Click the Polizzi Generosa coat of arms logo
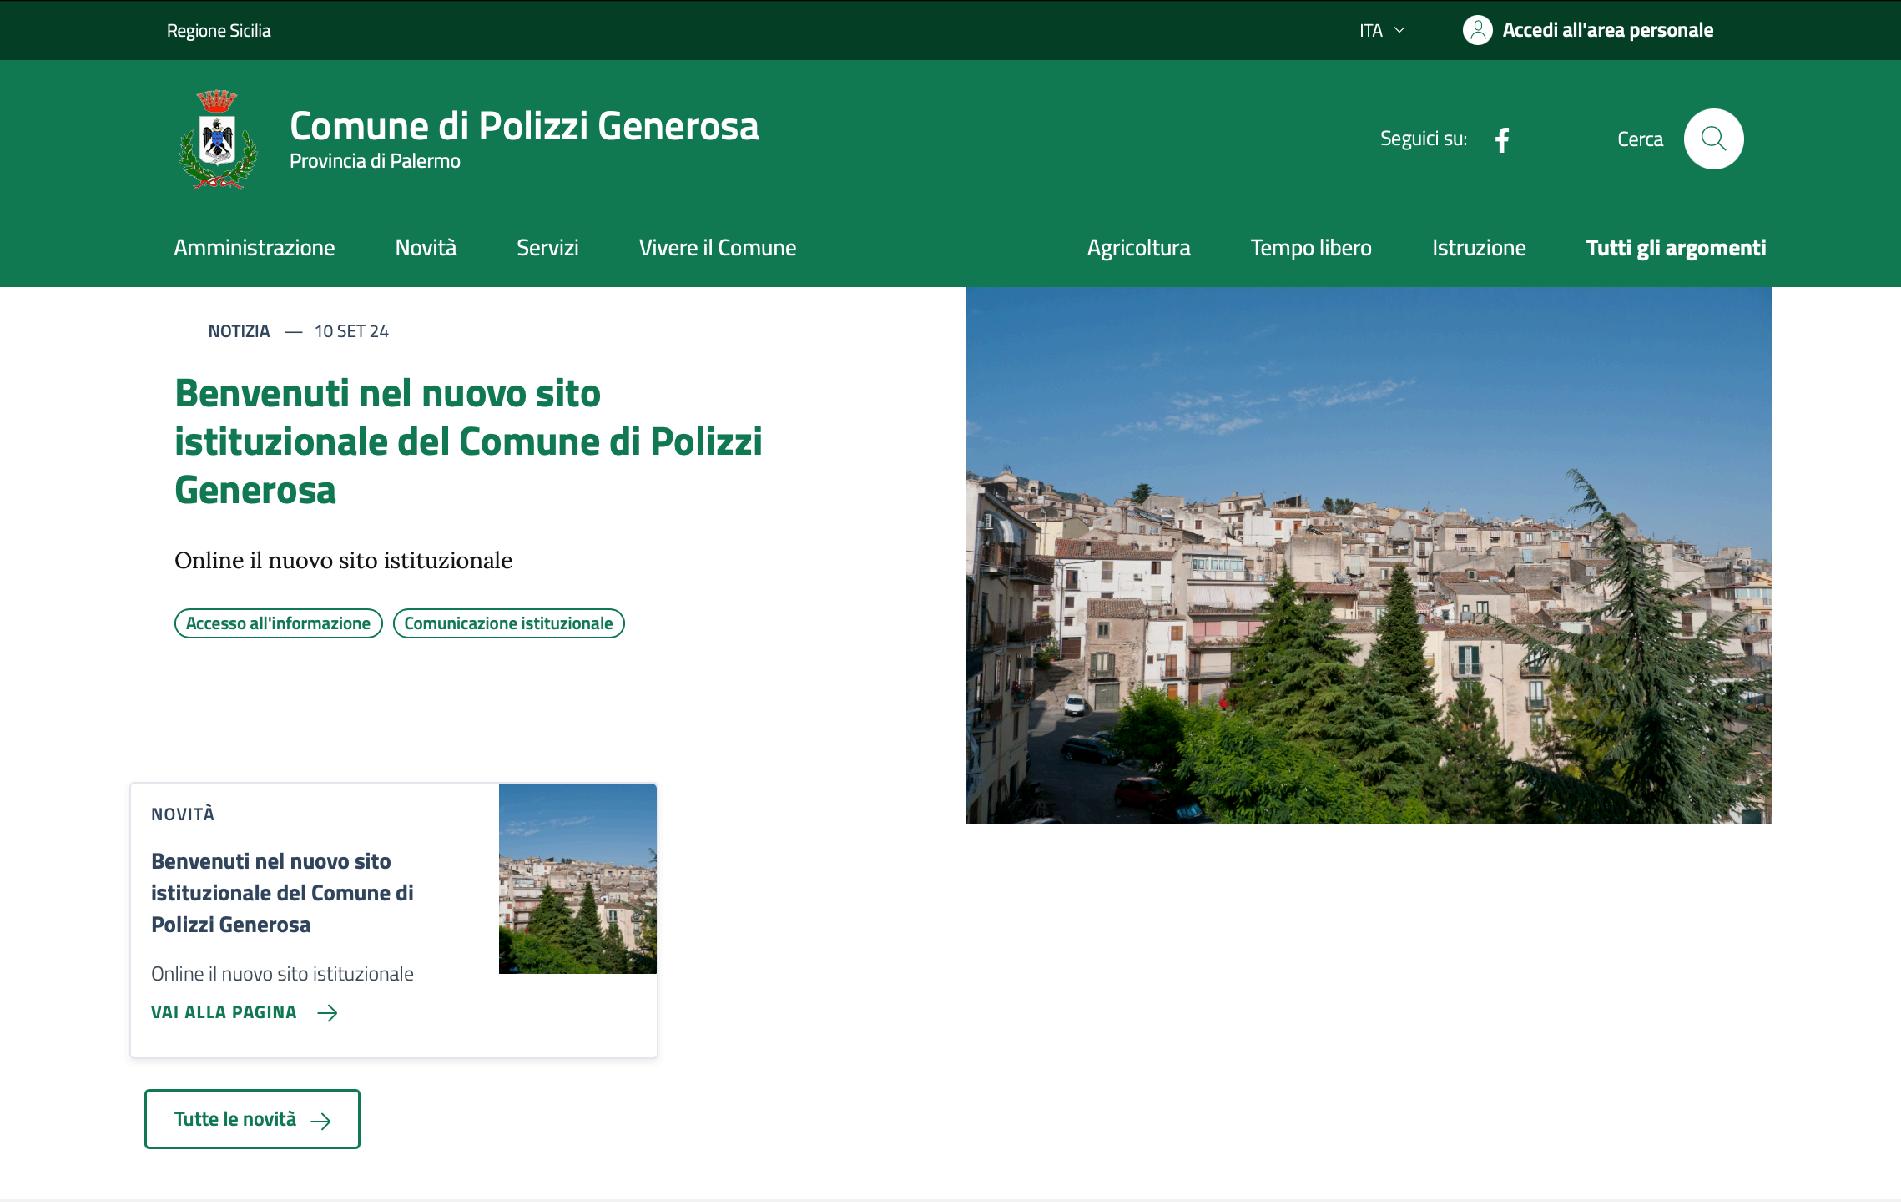The width and height of the screenshot is (1901, 1202). [x=218, y=140]
